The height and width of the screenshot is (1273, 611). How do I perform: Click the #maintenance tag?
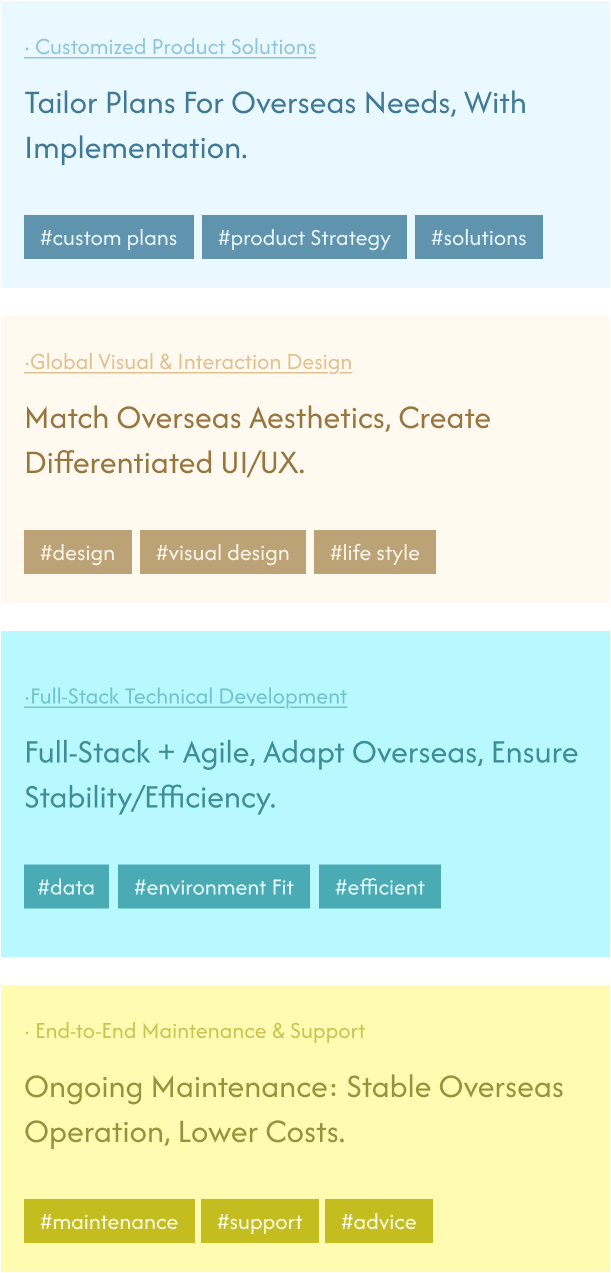(x=109, y=1222)
